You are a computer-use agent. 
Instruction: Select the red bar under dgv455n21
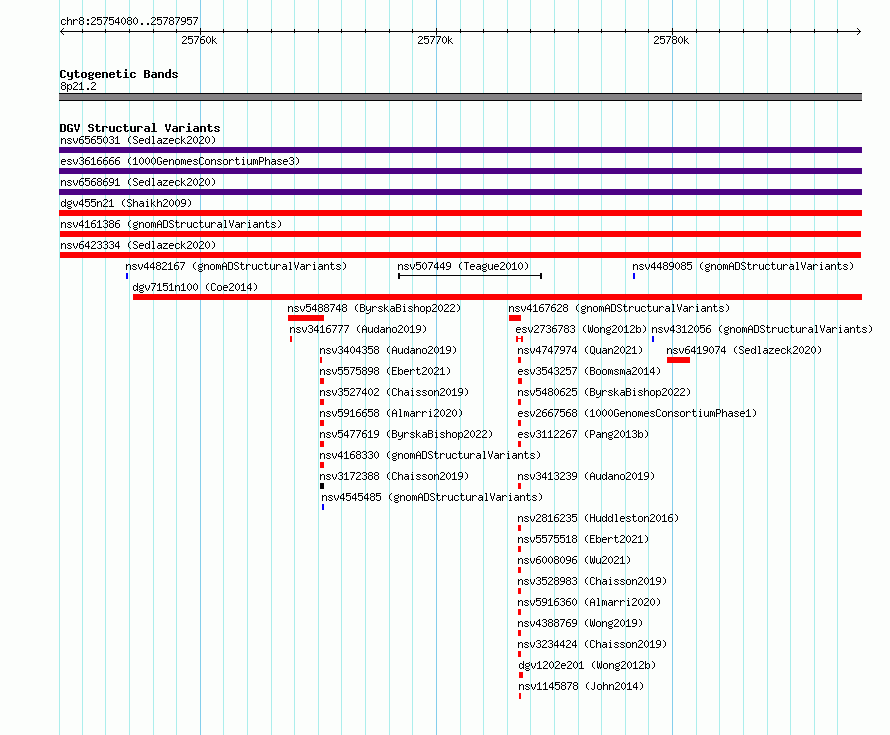pyautogui.click(x=460, y=213)
